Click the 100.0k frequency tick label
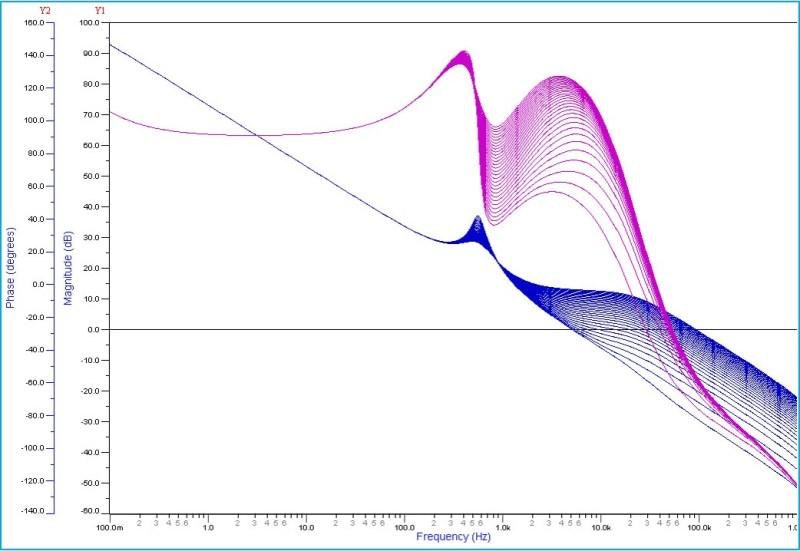Viewport: 800px width, 551px height. (699, 528)
